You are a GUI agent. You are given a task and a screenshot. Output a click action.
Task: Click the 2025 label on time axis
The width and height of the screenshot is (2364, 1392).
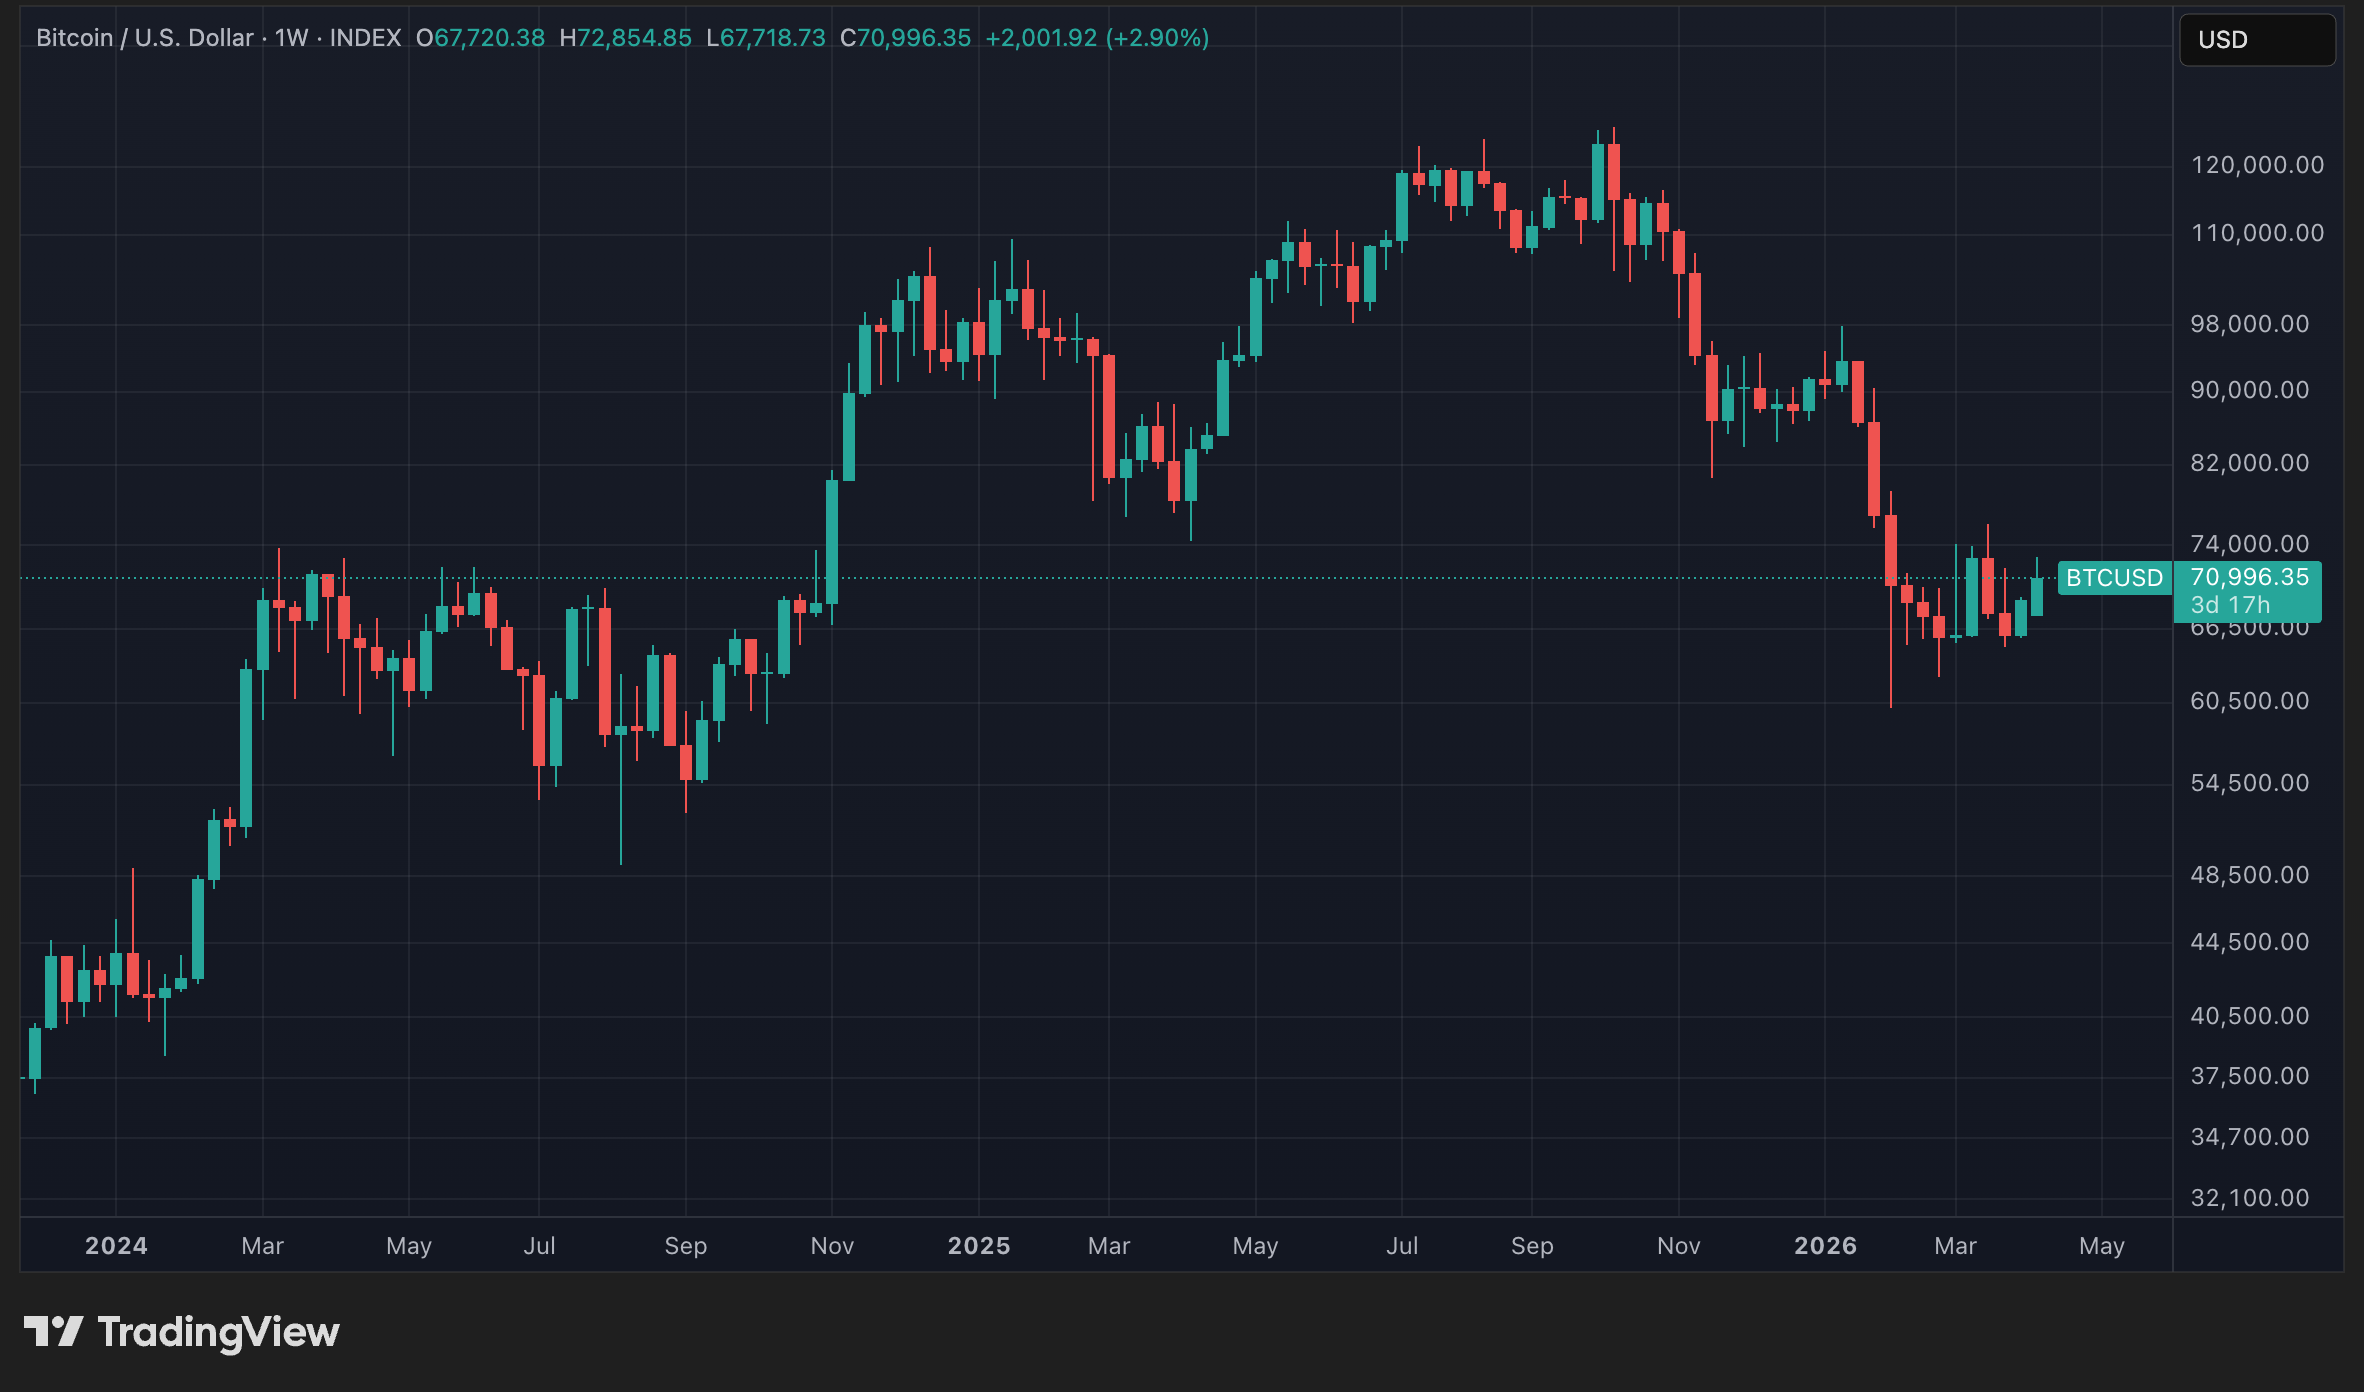click(x=978, y=1246)
